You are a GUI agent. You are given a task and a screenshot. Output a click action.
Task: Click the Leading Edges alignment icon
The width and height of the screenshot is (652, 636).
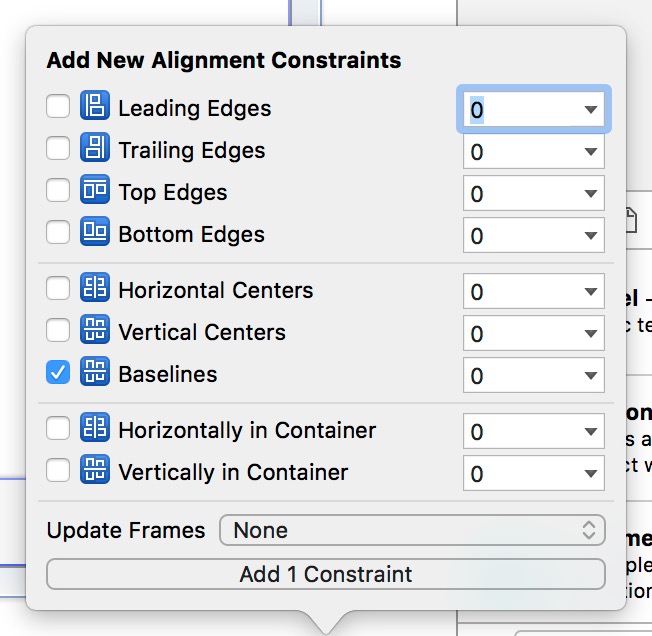point(94,108)
